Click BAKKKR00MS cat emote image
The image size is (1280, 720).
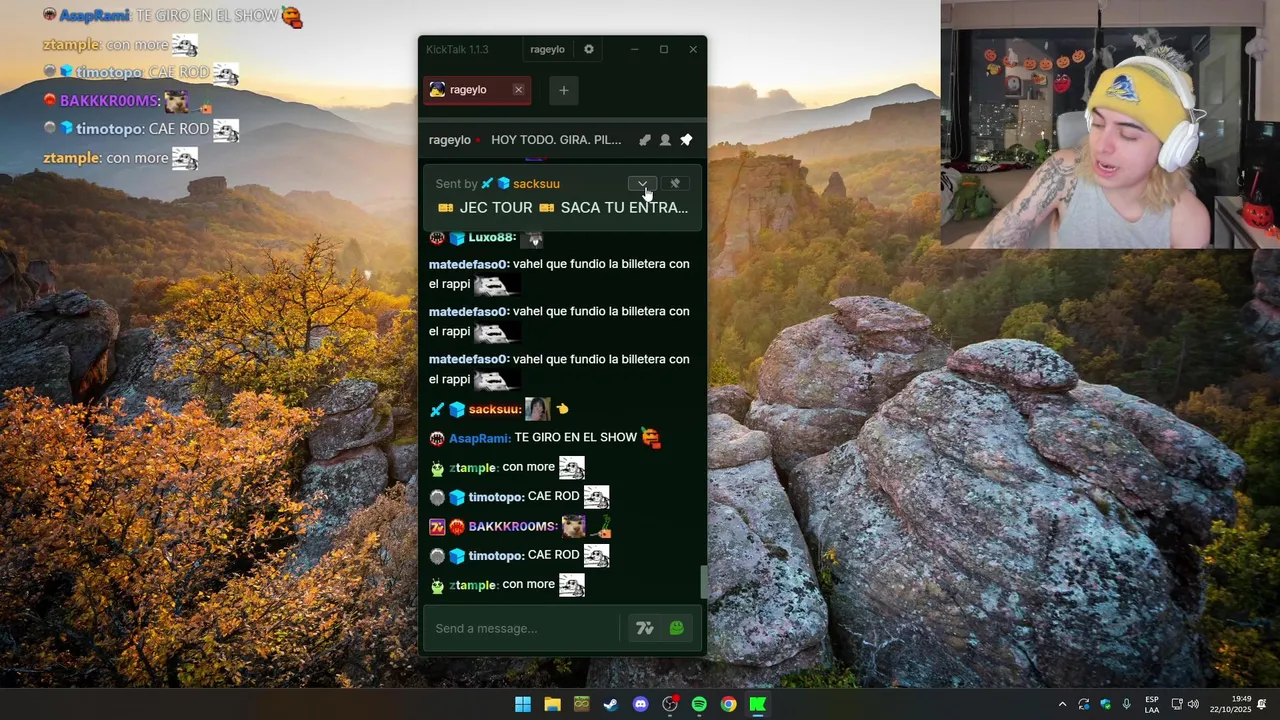pos(573,526)
